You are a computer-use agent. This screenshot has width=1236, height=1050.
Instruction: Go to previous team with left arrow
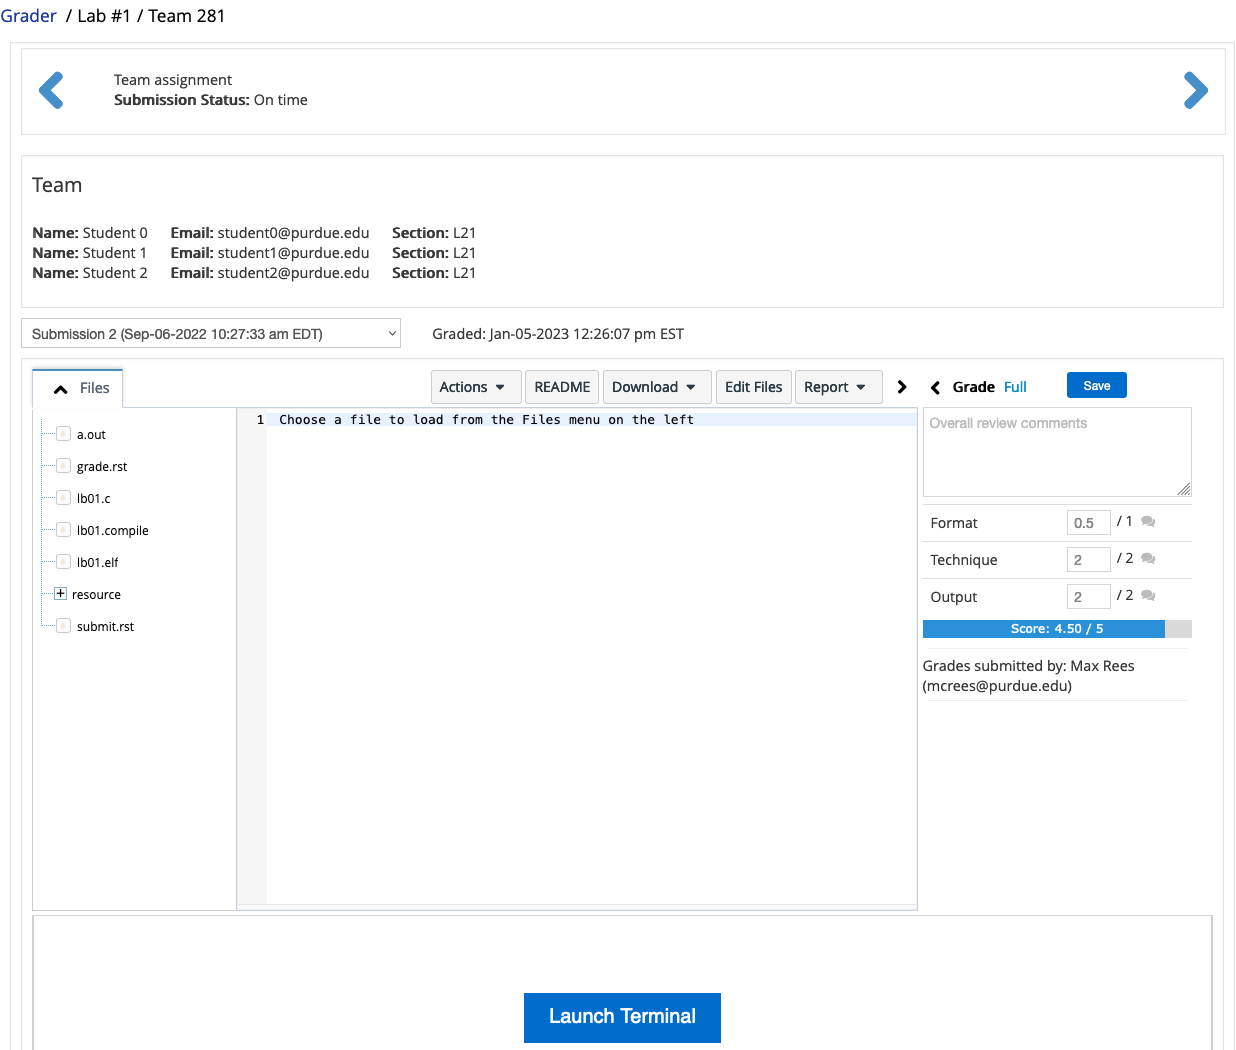tap(51, 90)
